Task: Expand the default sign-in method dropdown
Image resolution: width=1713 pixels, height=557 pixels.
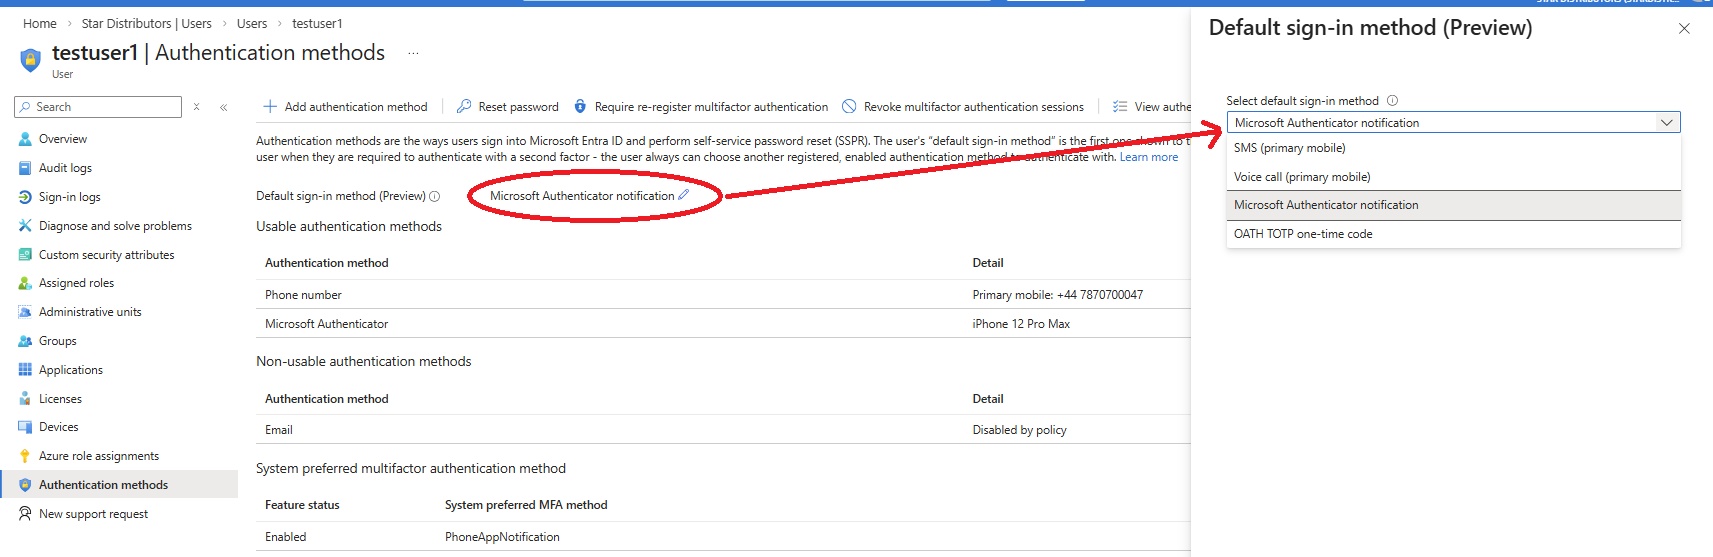Action: 1666,123
